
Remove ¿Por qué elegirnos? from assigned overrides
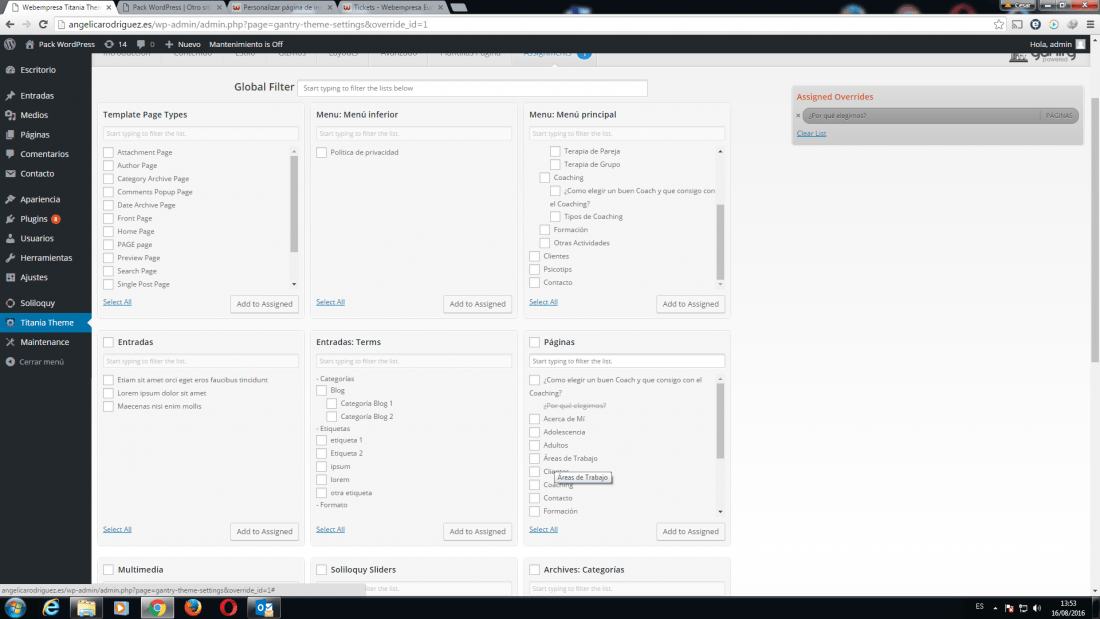798,115
